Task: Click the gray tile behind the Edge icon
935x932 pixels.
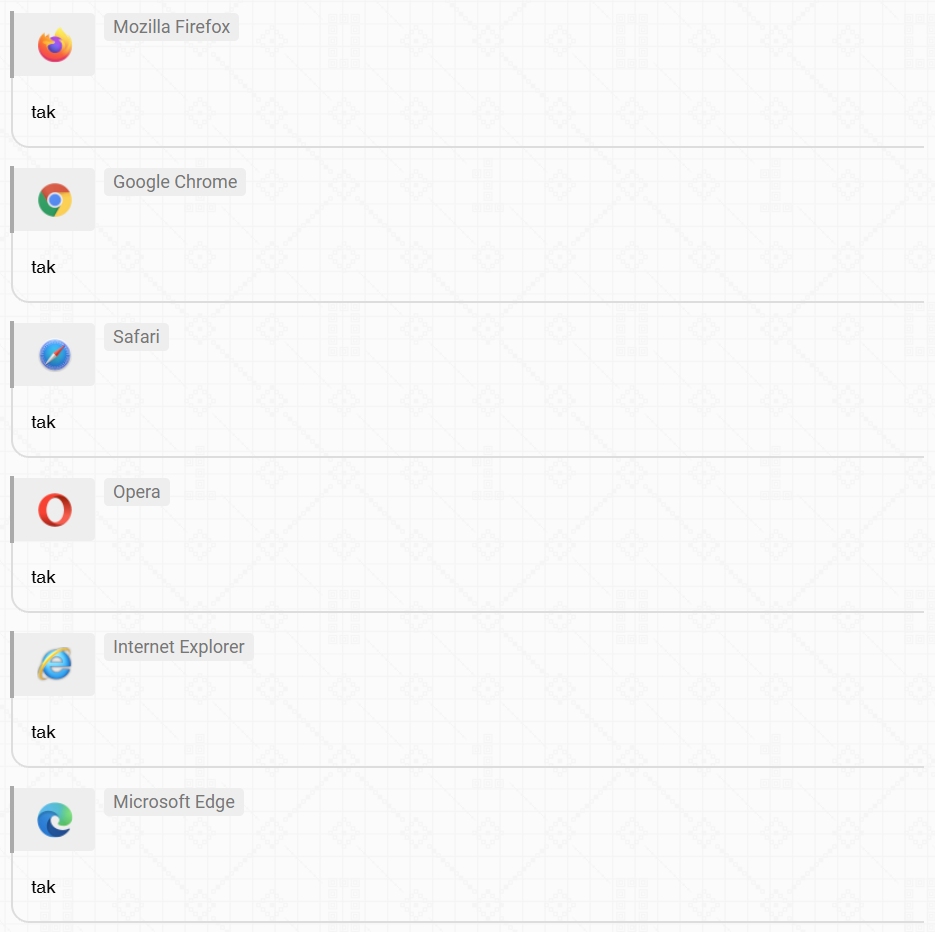Action: (x=54, y=820)
